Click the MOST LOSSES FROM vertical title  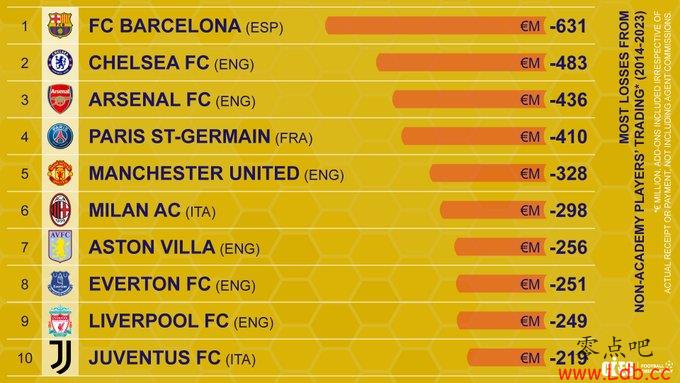click(x=624, y=77)
